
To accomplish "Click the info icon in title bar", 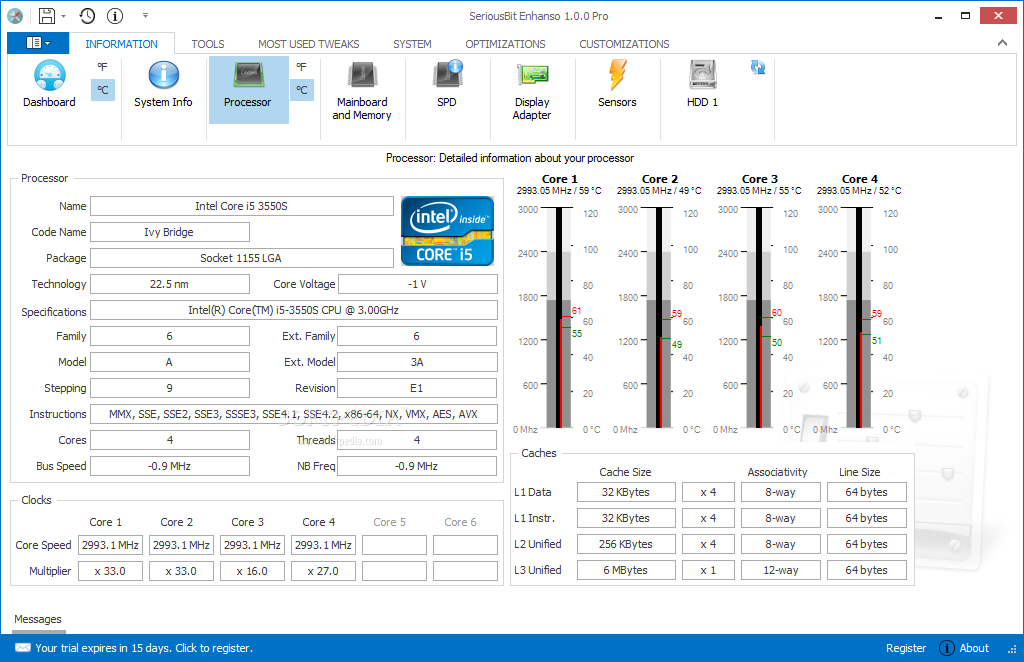I will coord(115,16).
